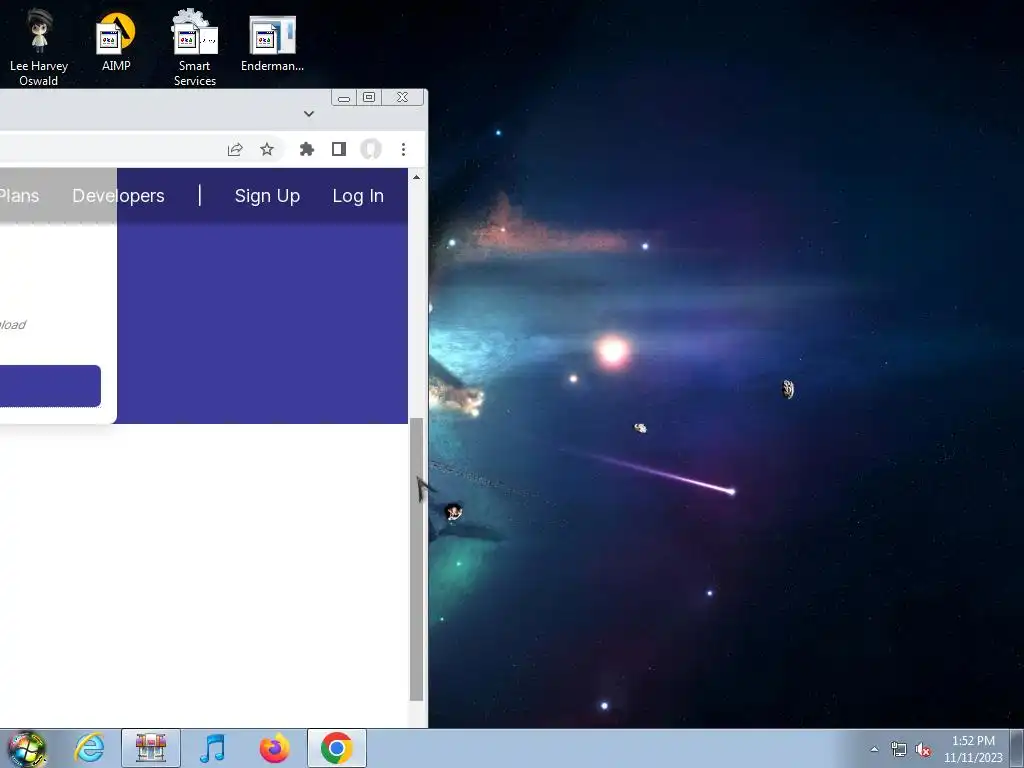The width and height of the screenshot is (1024, 768).
Task: Open the network tray icon
Action: coord(899,749)
